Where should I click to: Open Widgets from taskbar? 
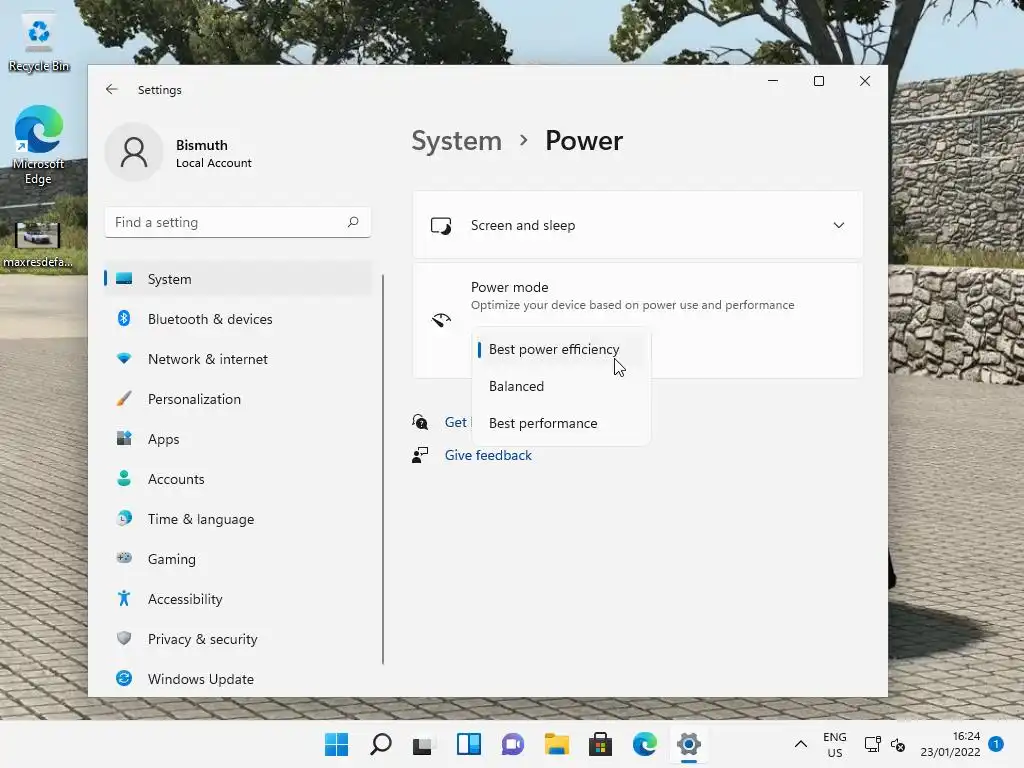(x=469, y=744)
